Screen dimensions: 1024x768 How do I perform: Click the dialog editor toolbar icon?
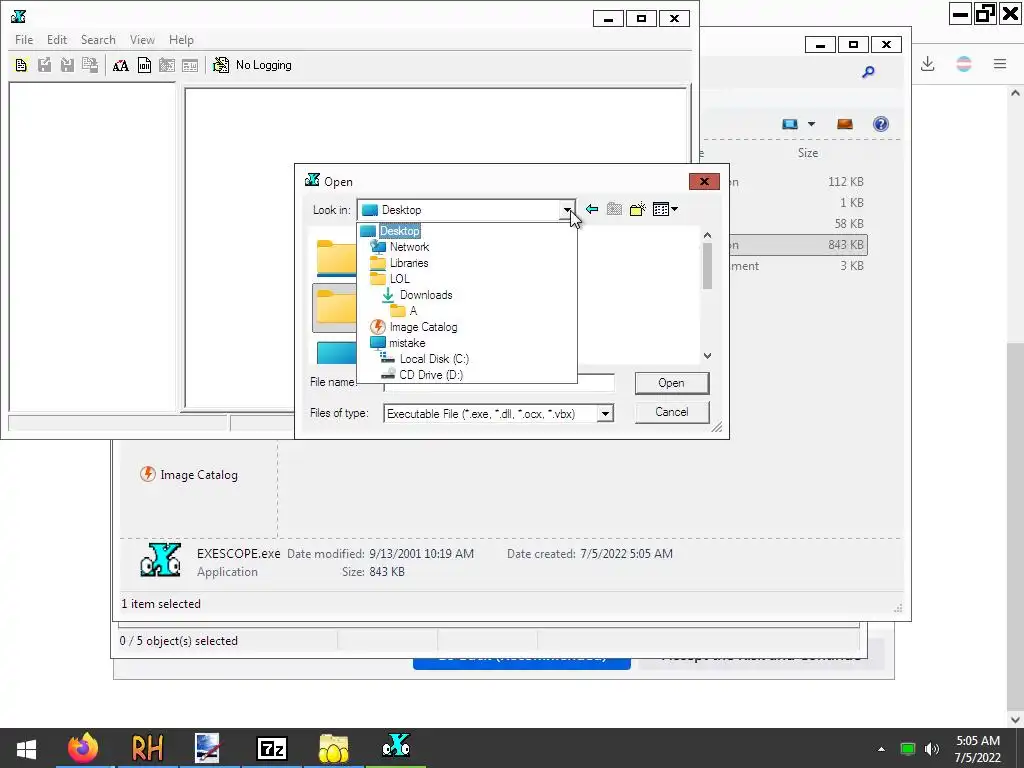pyautogui.click(x=190, y=65)
